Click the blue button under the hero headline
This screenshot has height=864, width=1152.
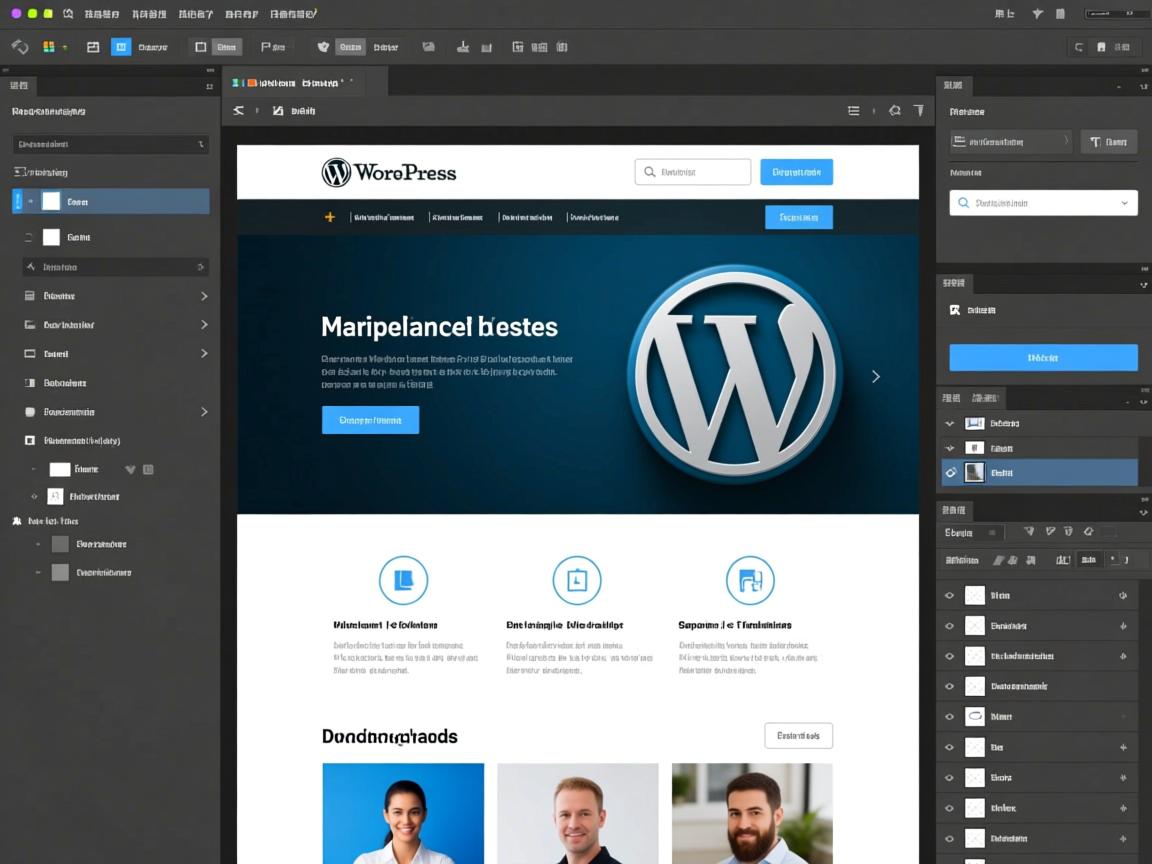coord(370,420)
